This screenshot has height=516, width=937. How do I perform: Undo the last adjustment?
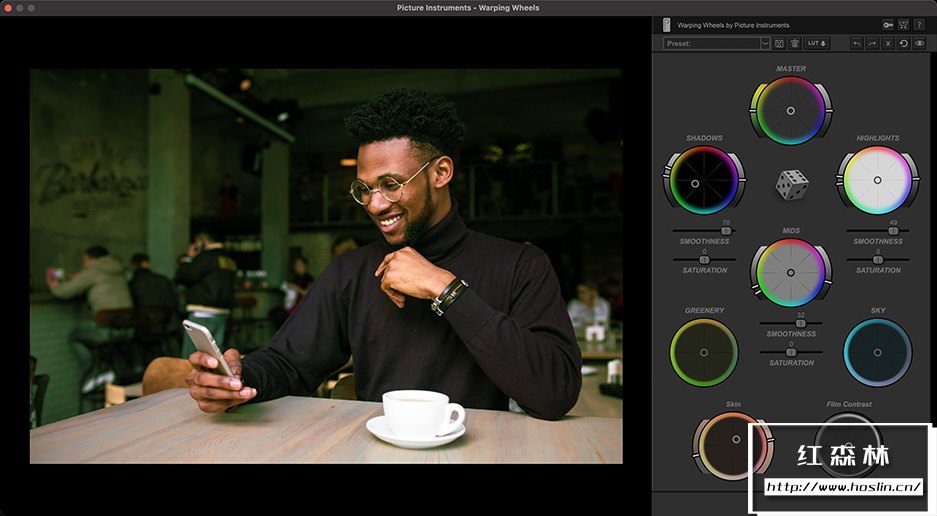[x=856, y=44]
